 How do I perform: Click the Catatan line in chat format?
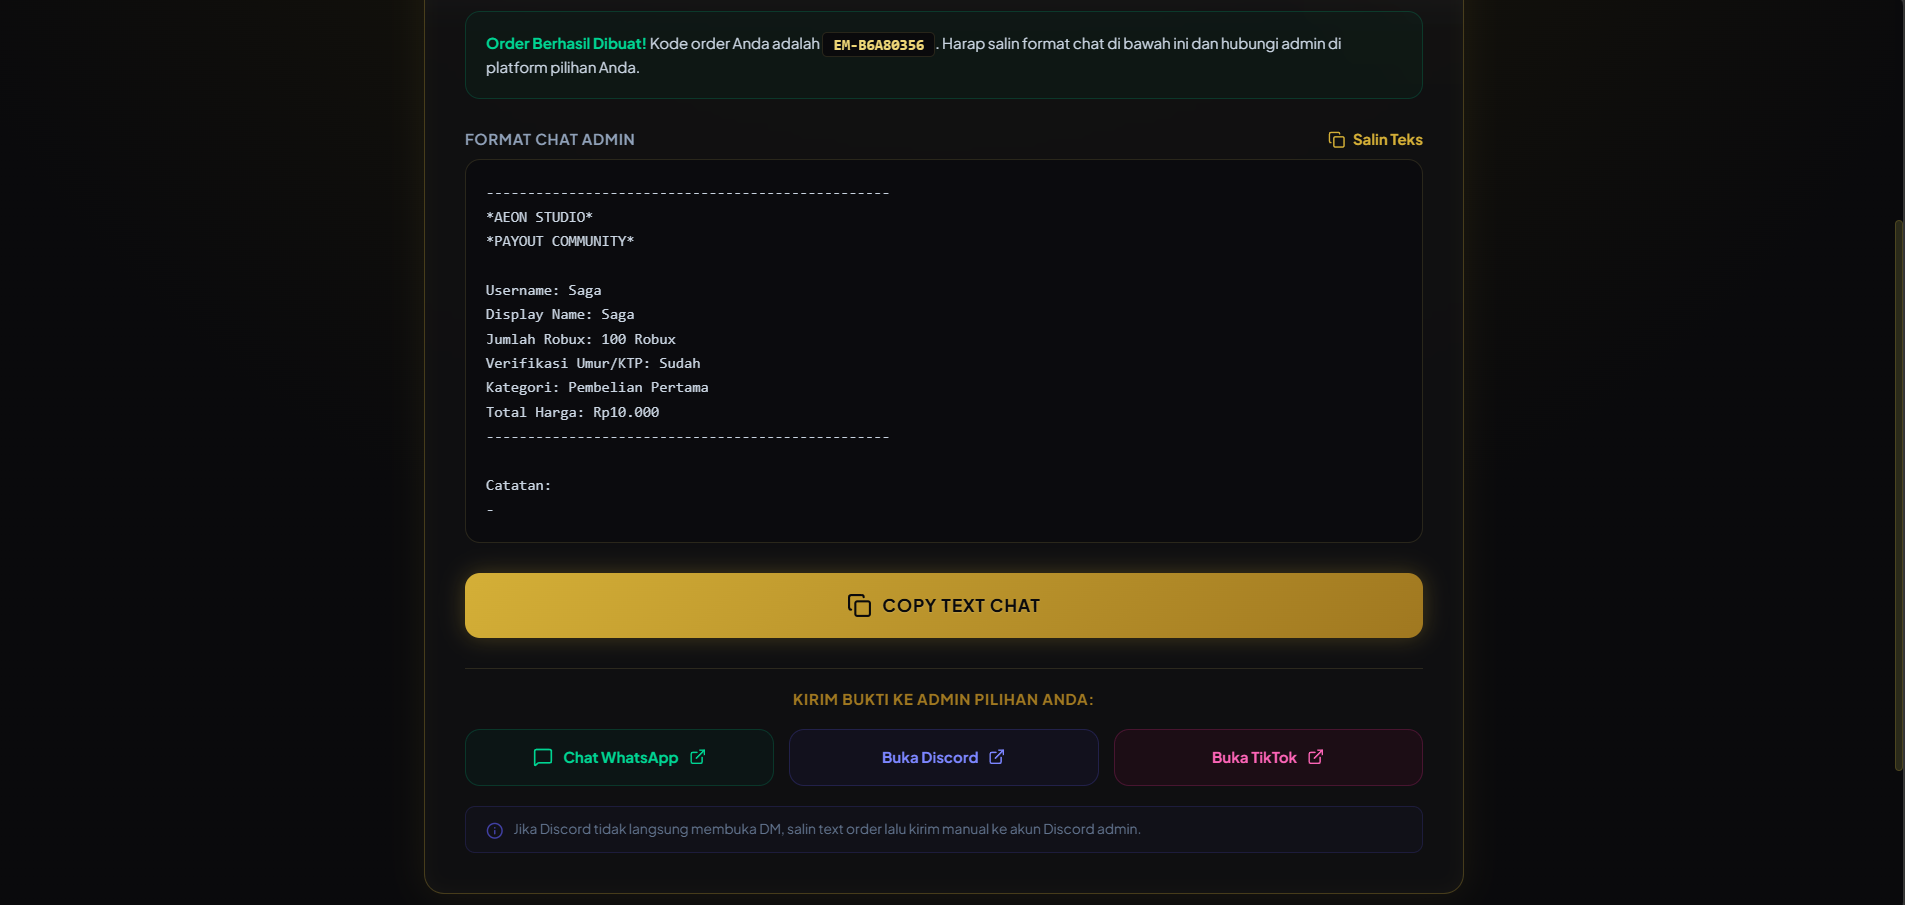pyautogui.click(x=518, y=485)
